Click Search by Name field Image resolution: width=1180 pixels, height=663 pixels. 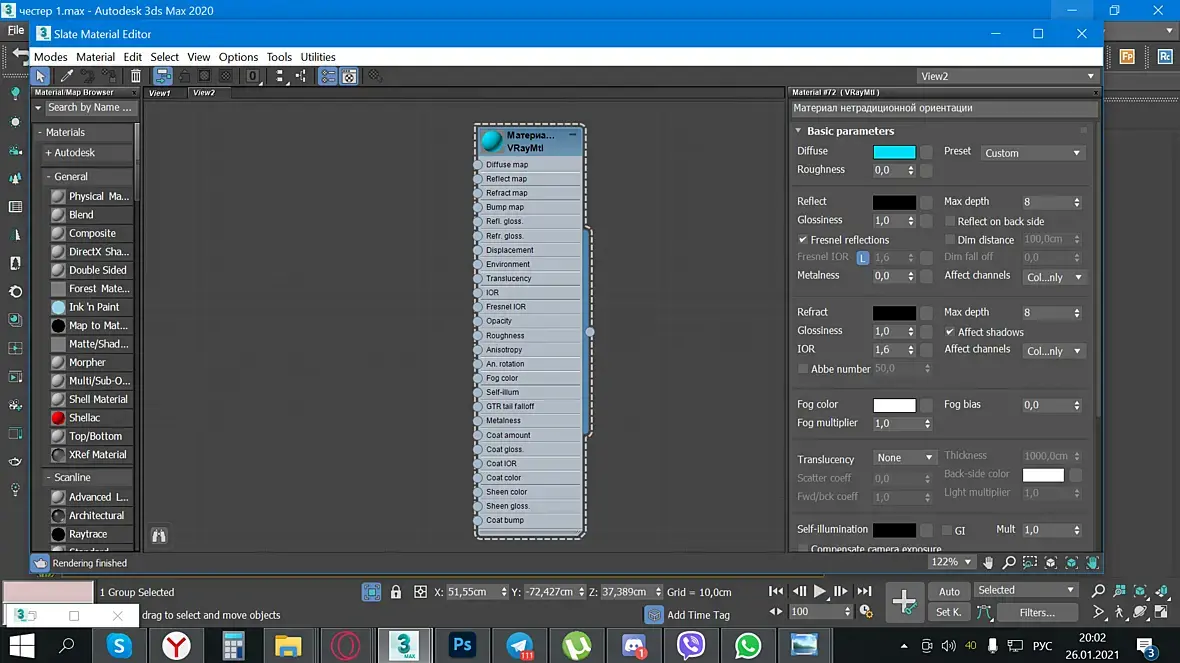coord(90,108)
